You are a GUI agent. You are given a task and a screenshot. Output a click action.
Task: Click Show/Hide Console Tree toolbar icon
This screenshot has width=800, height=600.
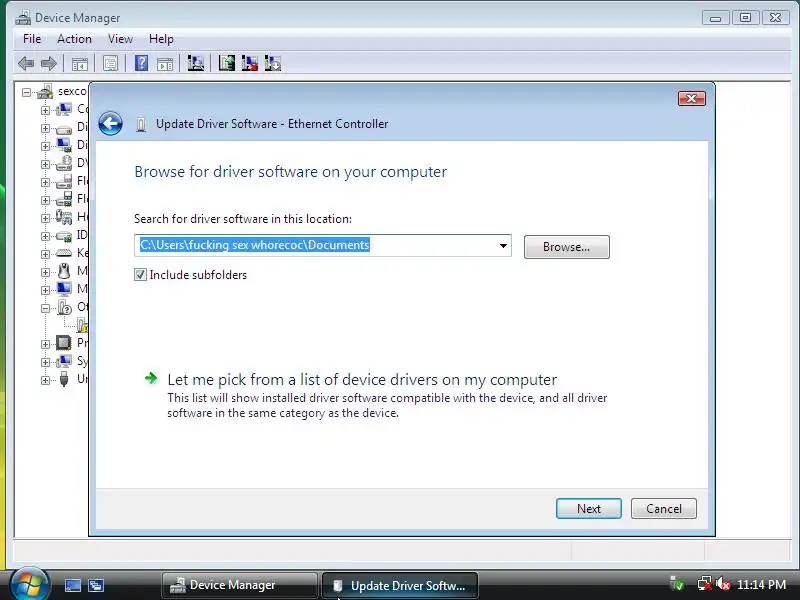point(80,64)
